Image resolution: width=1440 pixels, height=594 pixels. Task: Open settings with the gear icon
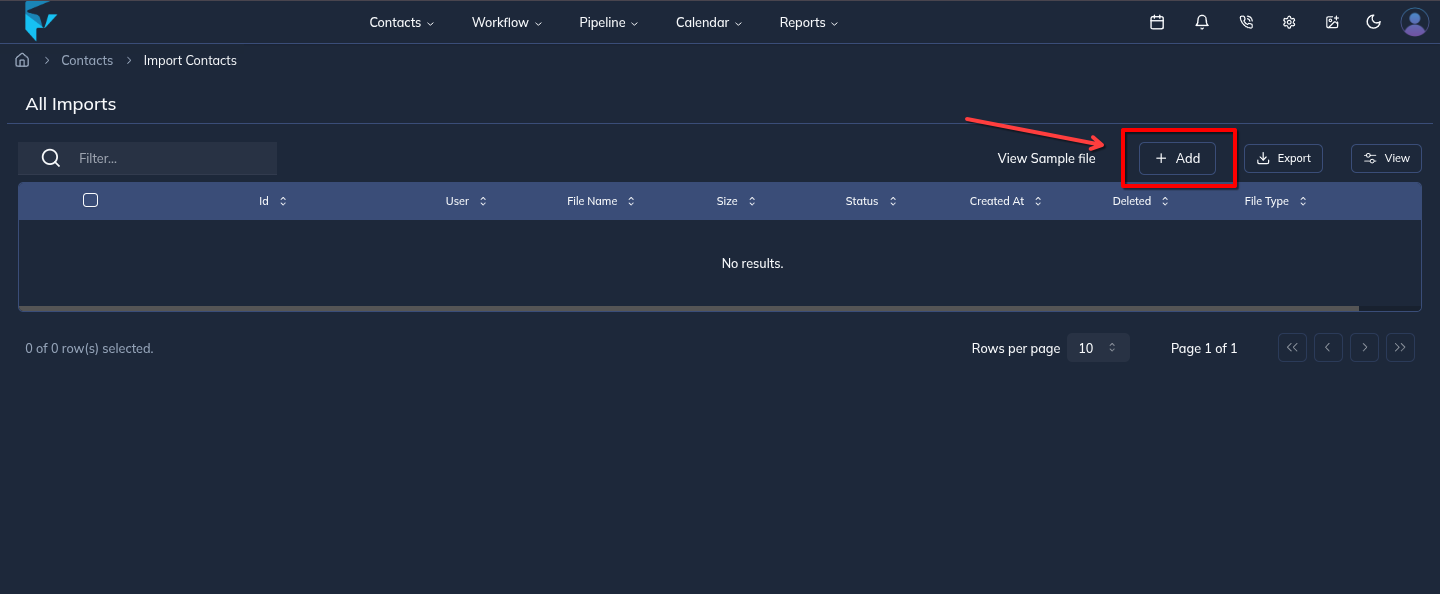click(1288, 21)
